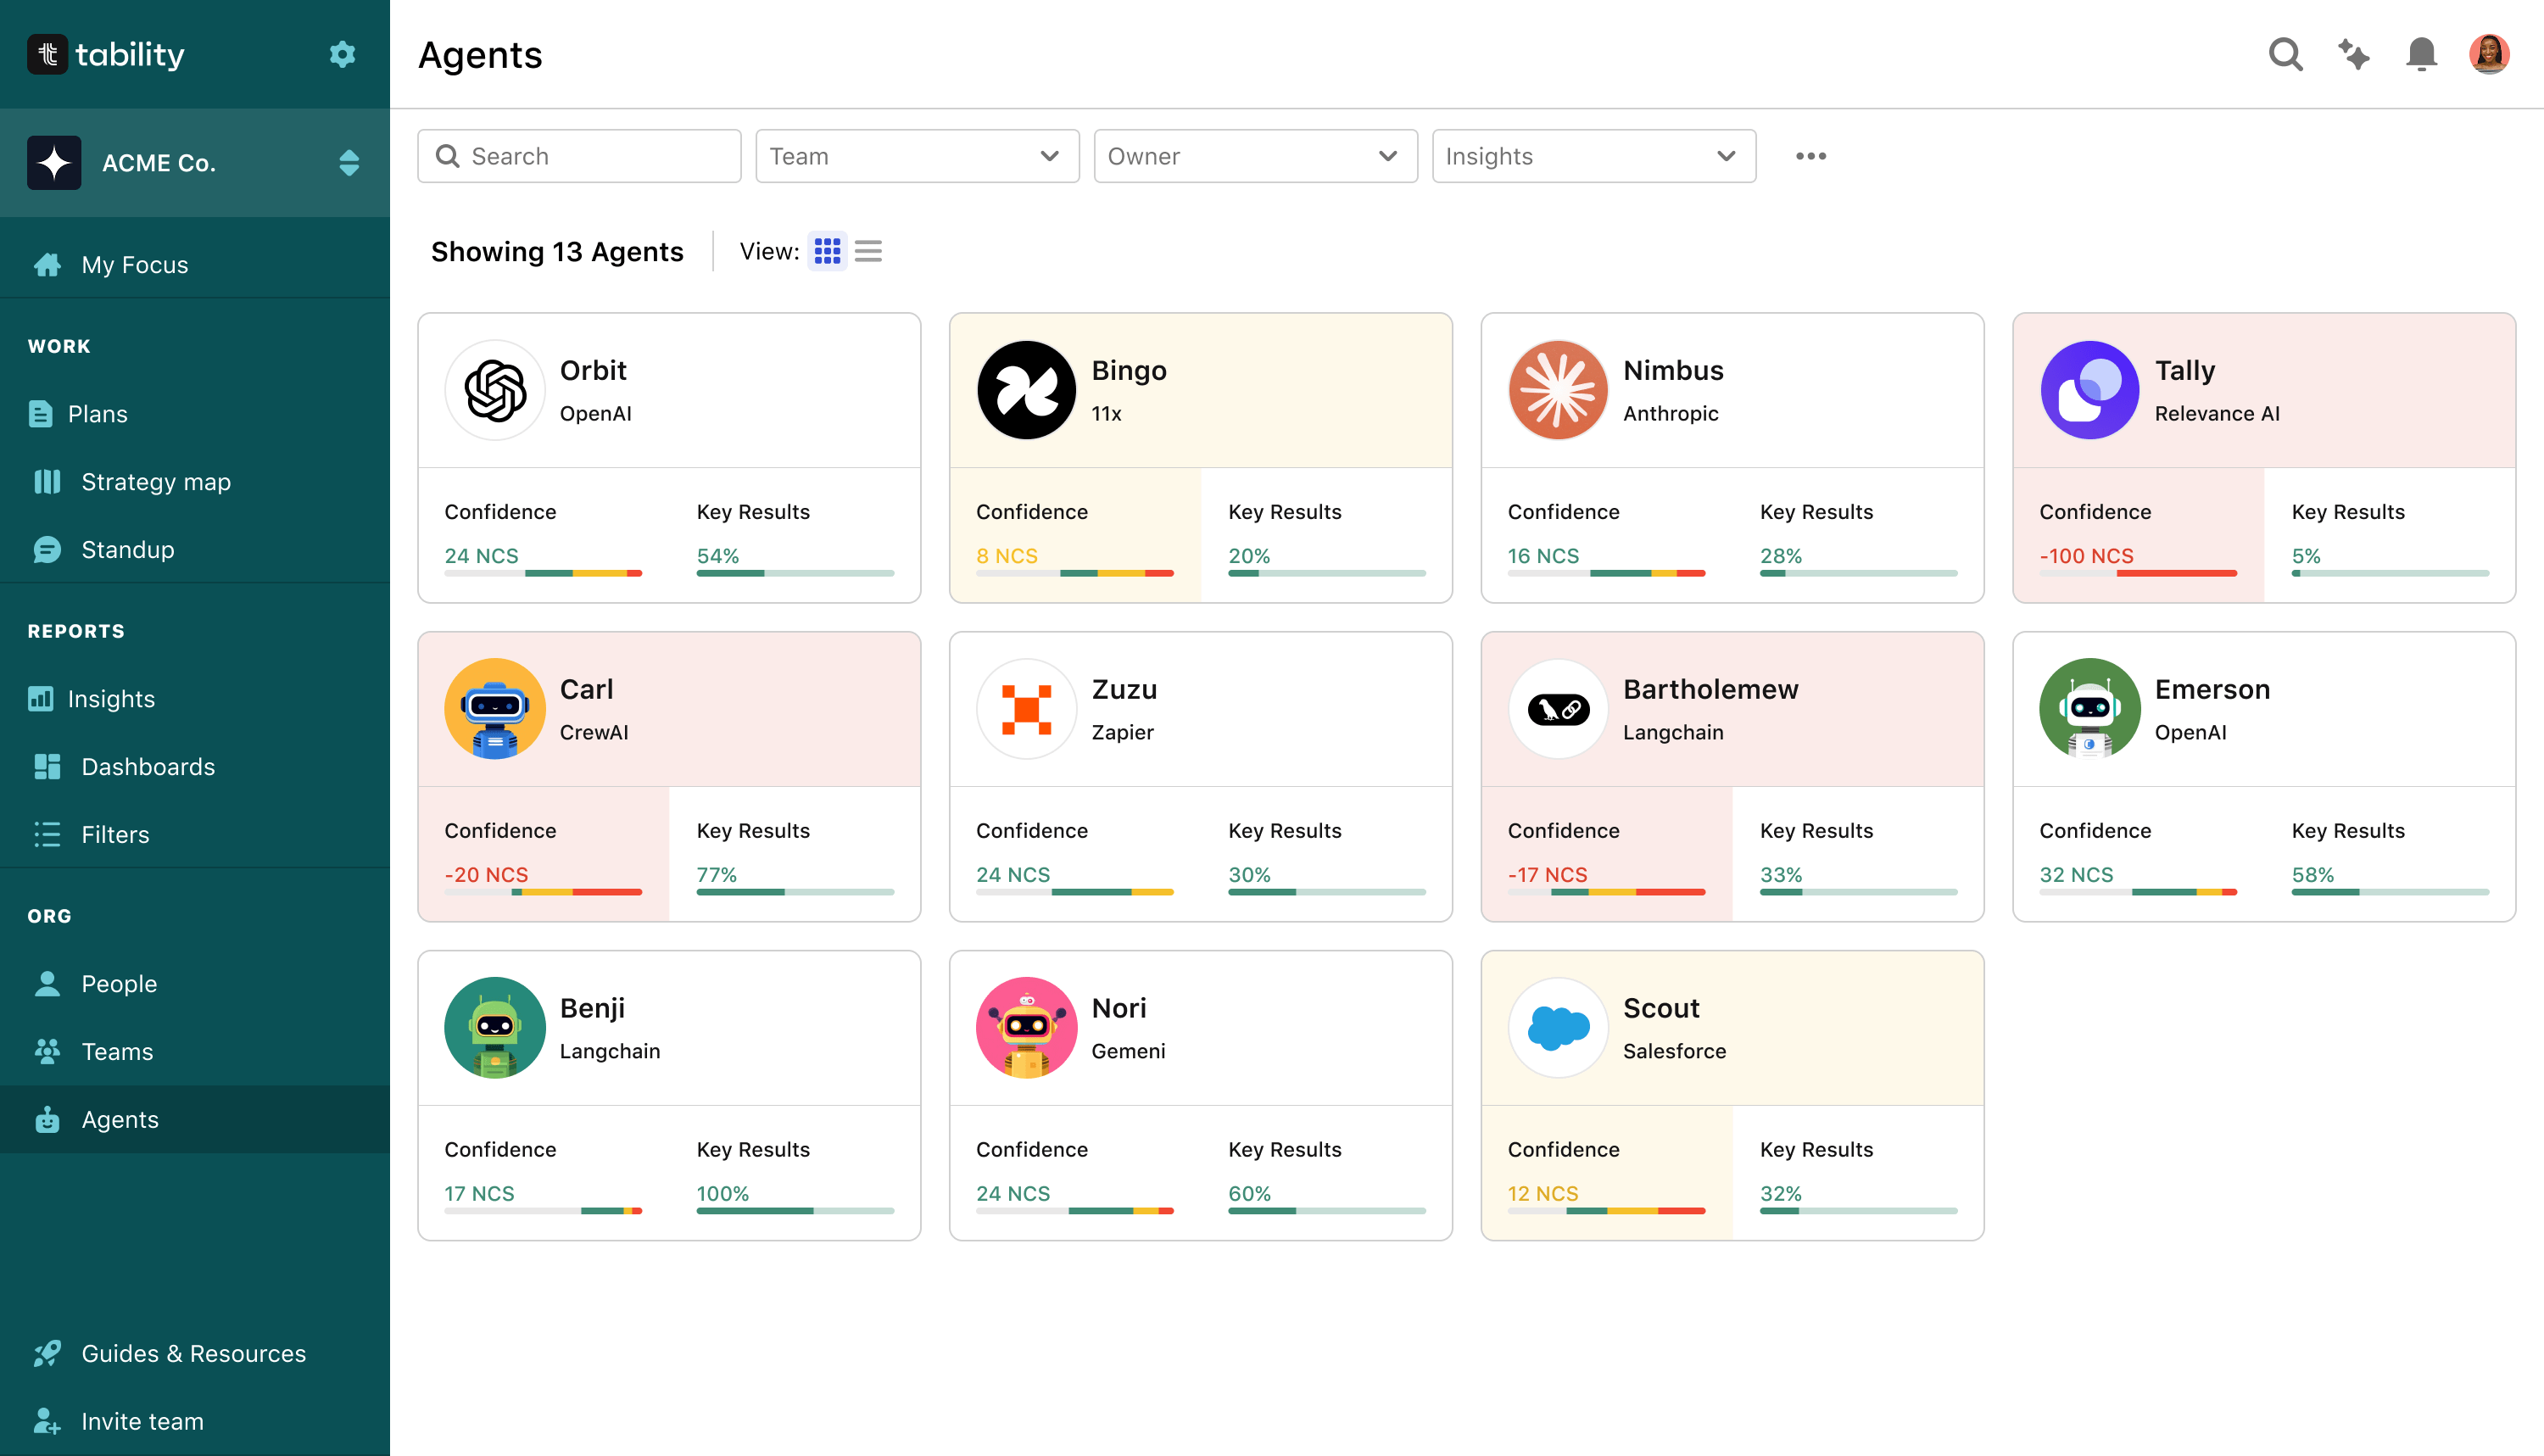Open the AI sparkle assistant icon
Screen dimensions: 2544x1456
pos(2353,54)
